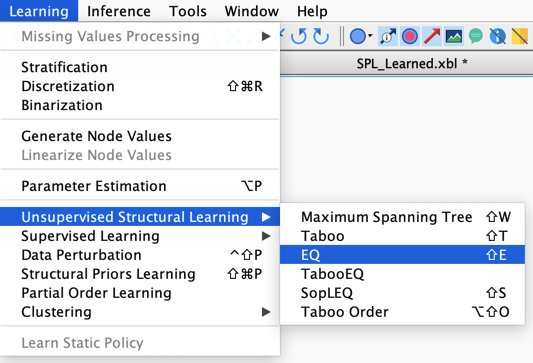Click the redo arrow icon in toolbar
The width and height of the screenshot is (533, 363).
(321, 36)
